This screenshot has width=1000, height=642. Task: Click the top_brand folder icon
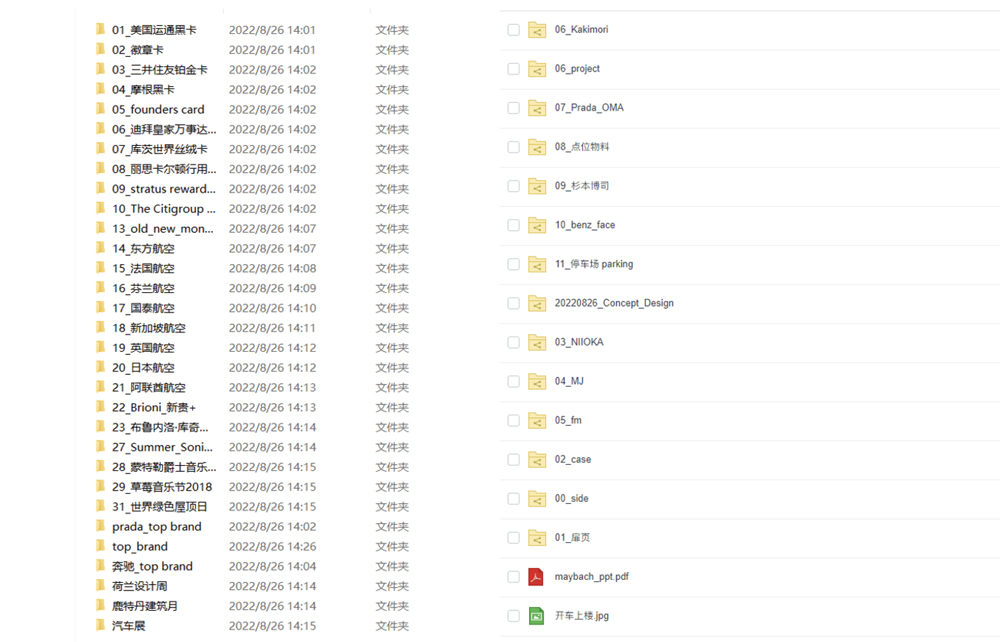coord(100,546)
